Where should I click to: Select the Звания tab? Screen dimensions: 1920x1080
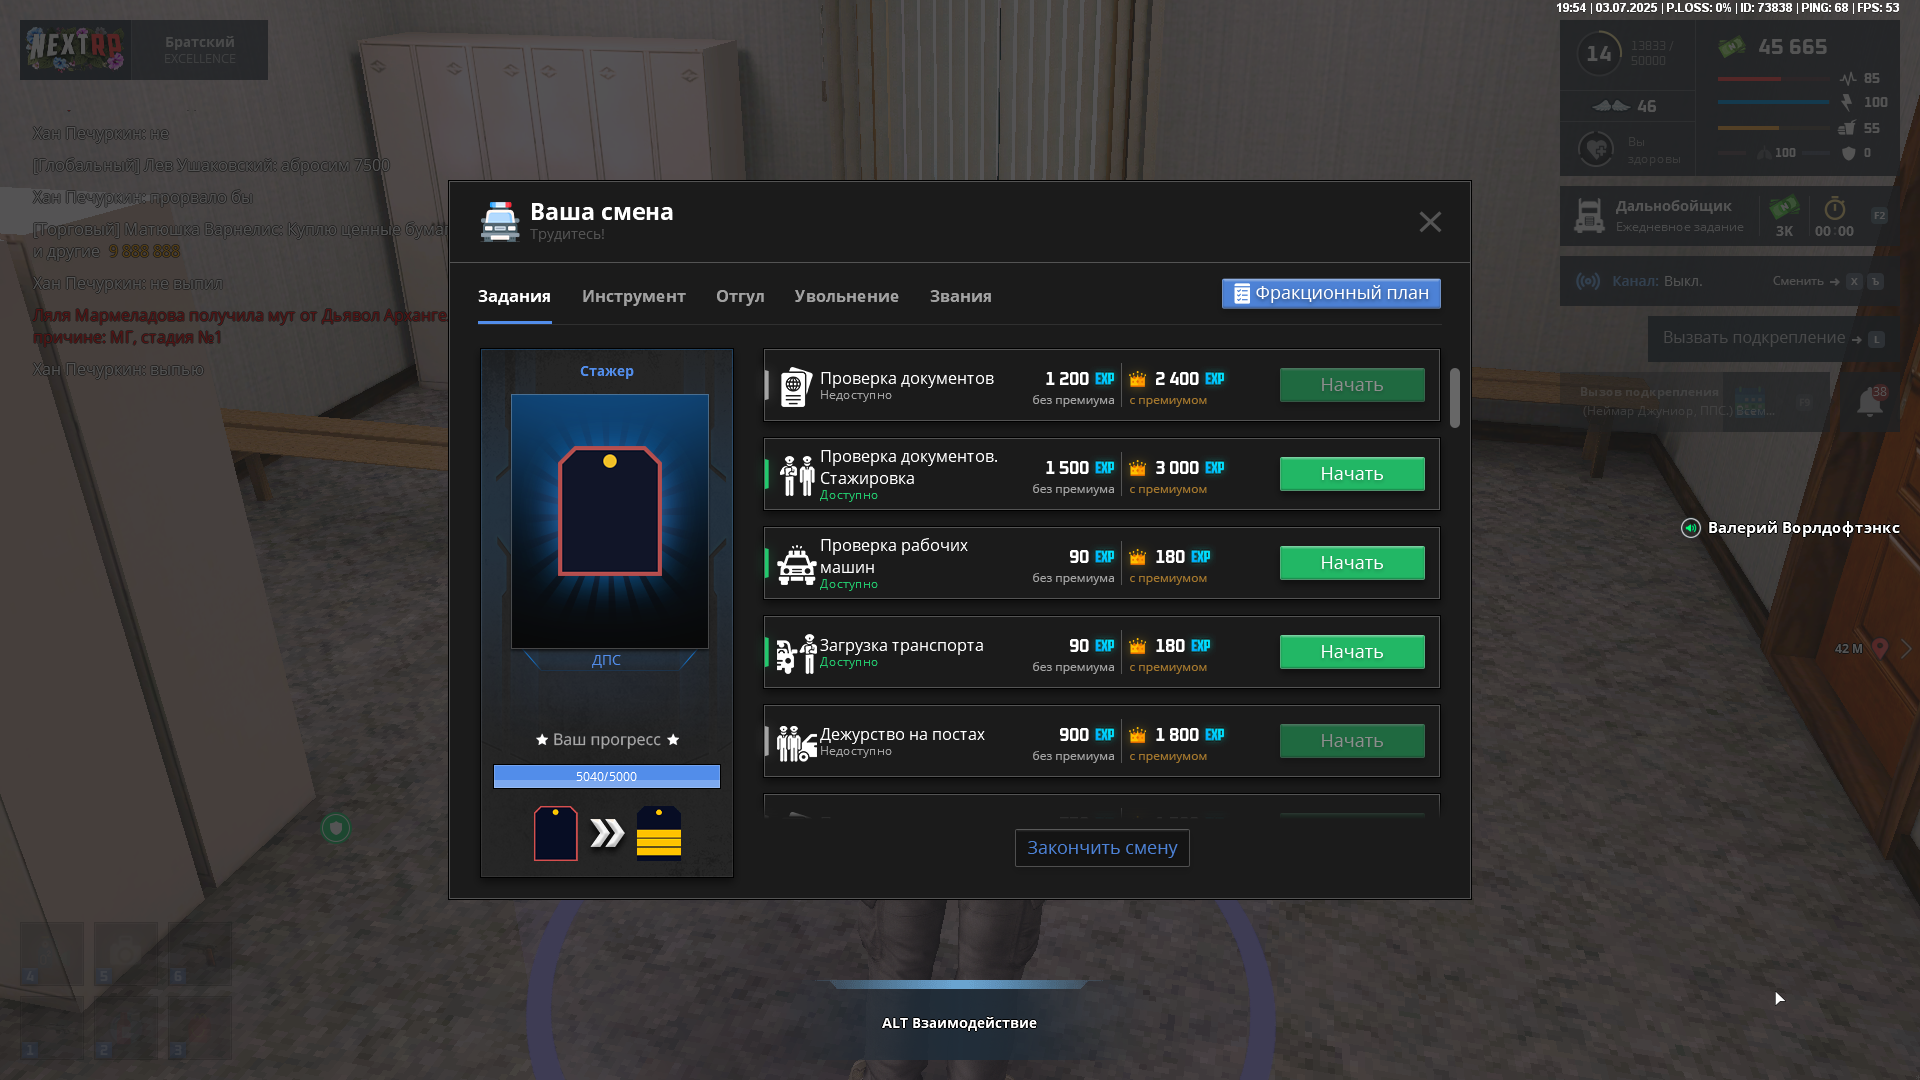[961, 296]
